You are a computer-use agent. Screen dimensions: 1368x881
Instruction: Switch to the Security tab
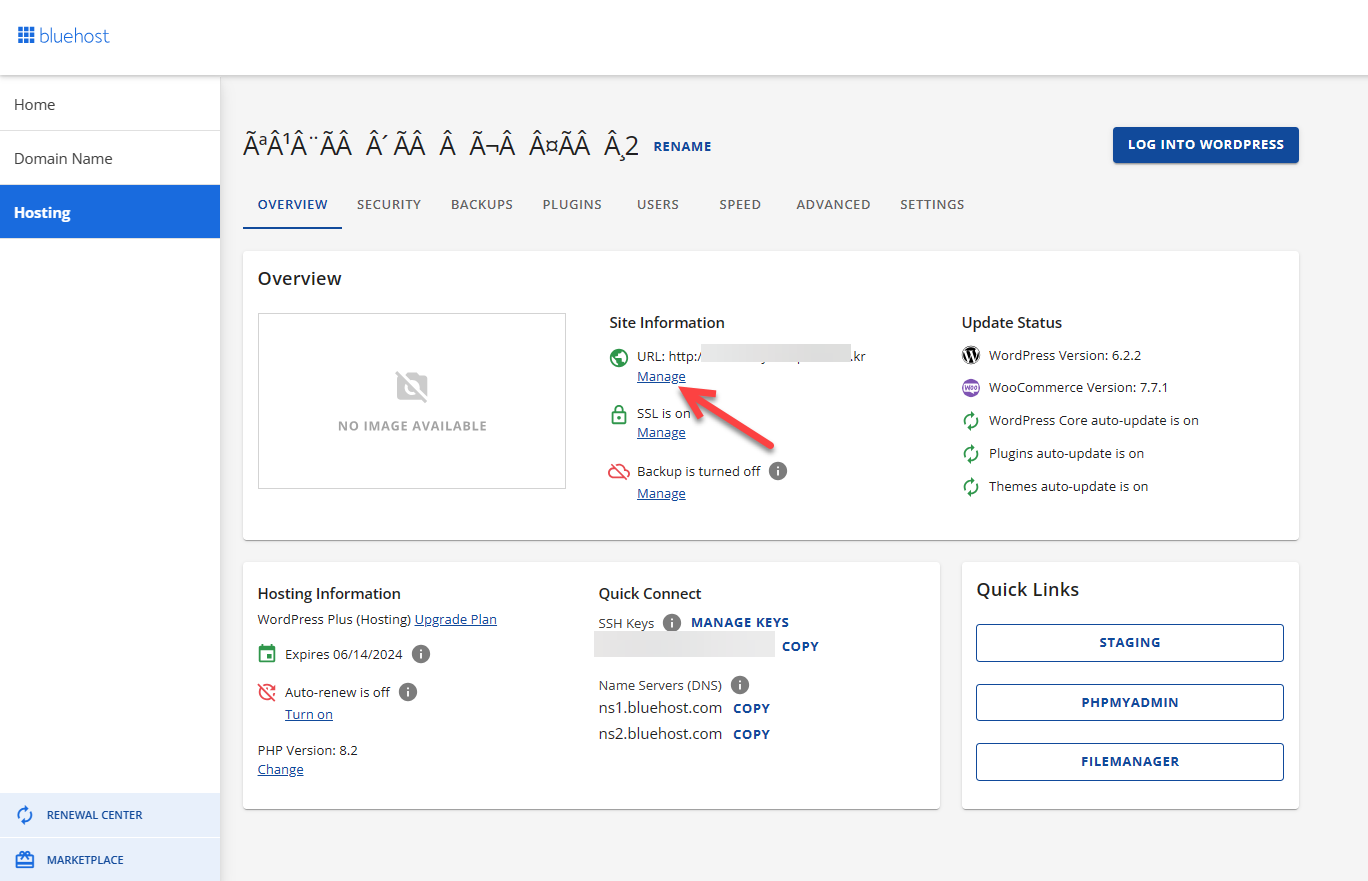(x=389, y=204)
